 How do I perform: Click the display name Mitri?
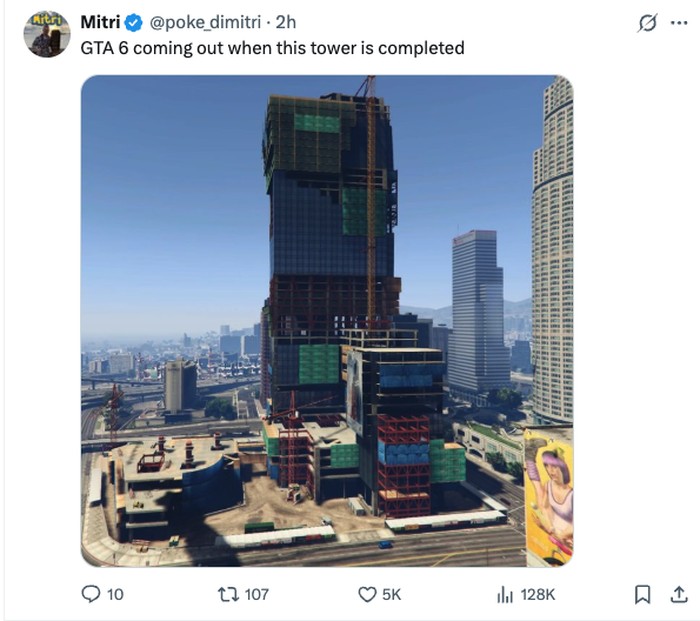click(x=100, y=22)
